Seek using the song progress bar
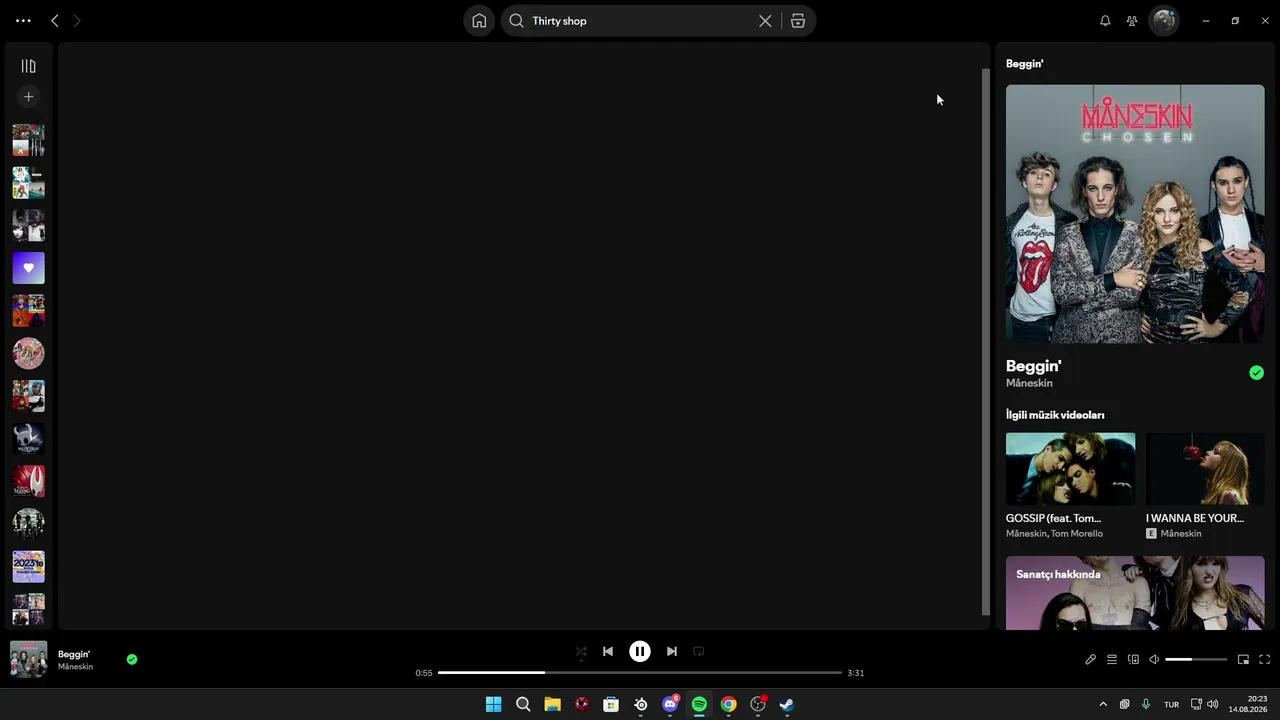 [x=640, y=673]
